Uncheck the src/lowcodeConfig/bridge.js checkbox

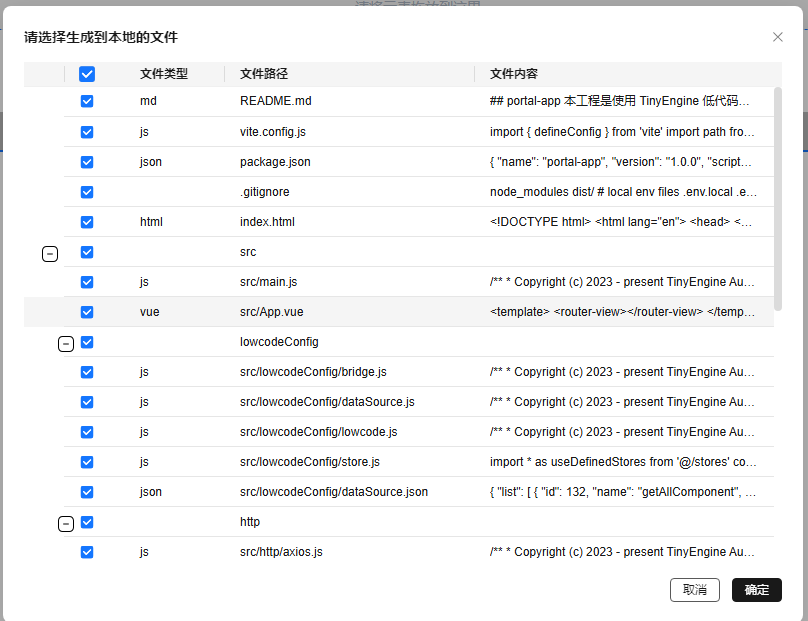point(87,372)
